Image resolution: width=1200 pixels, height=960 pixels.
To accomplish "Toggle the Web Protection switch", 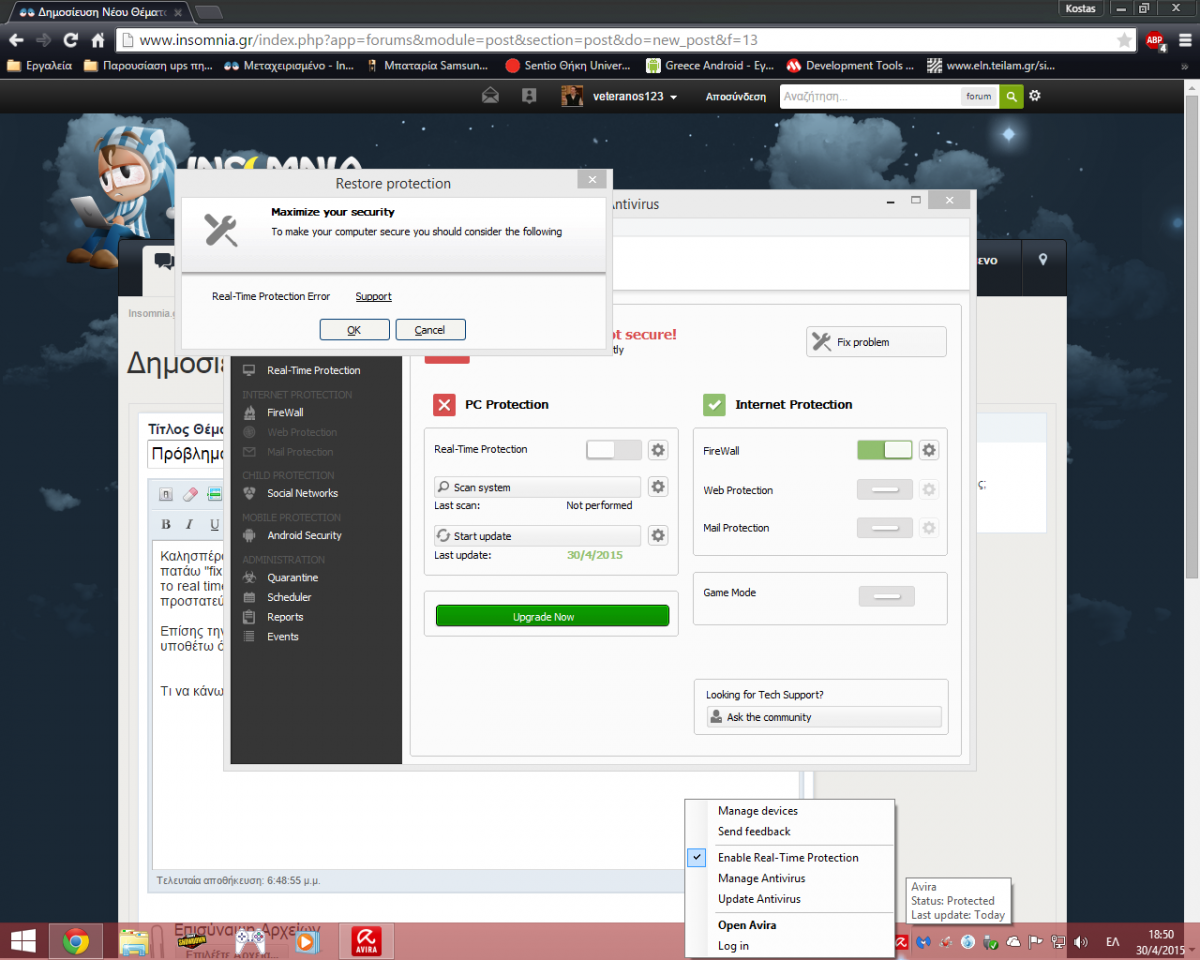I will pyautogui.click(x=885, y=490).
